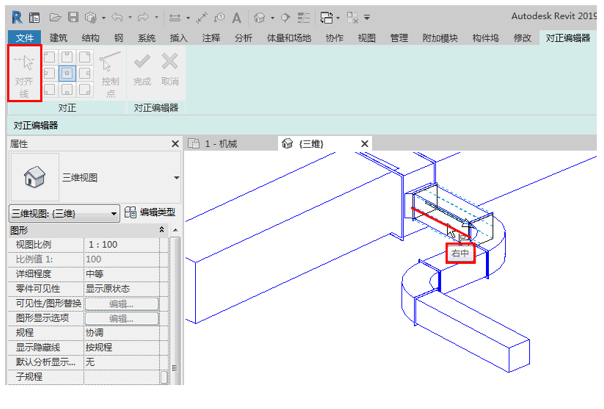Open the default 3D view icon

click(259, 18)
